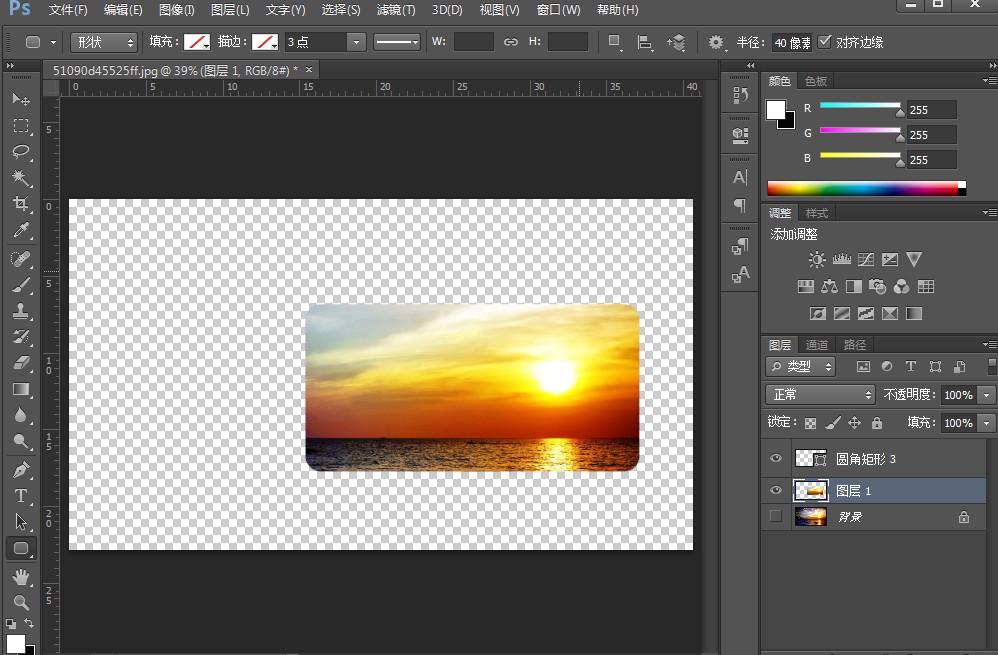Viewport: 998px width, 655px height.
Task: Open the 图像(I) menu
Action: [x=176, y=10]
